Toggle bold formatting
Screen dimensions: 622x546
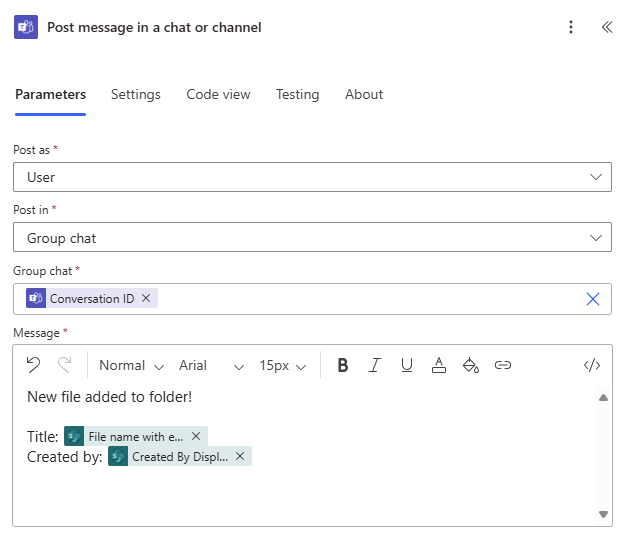[x=343, y=365]
